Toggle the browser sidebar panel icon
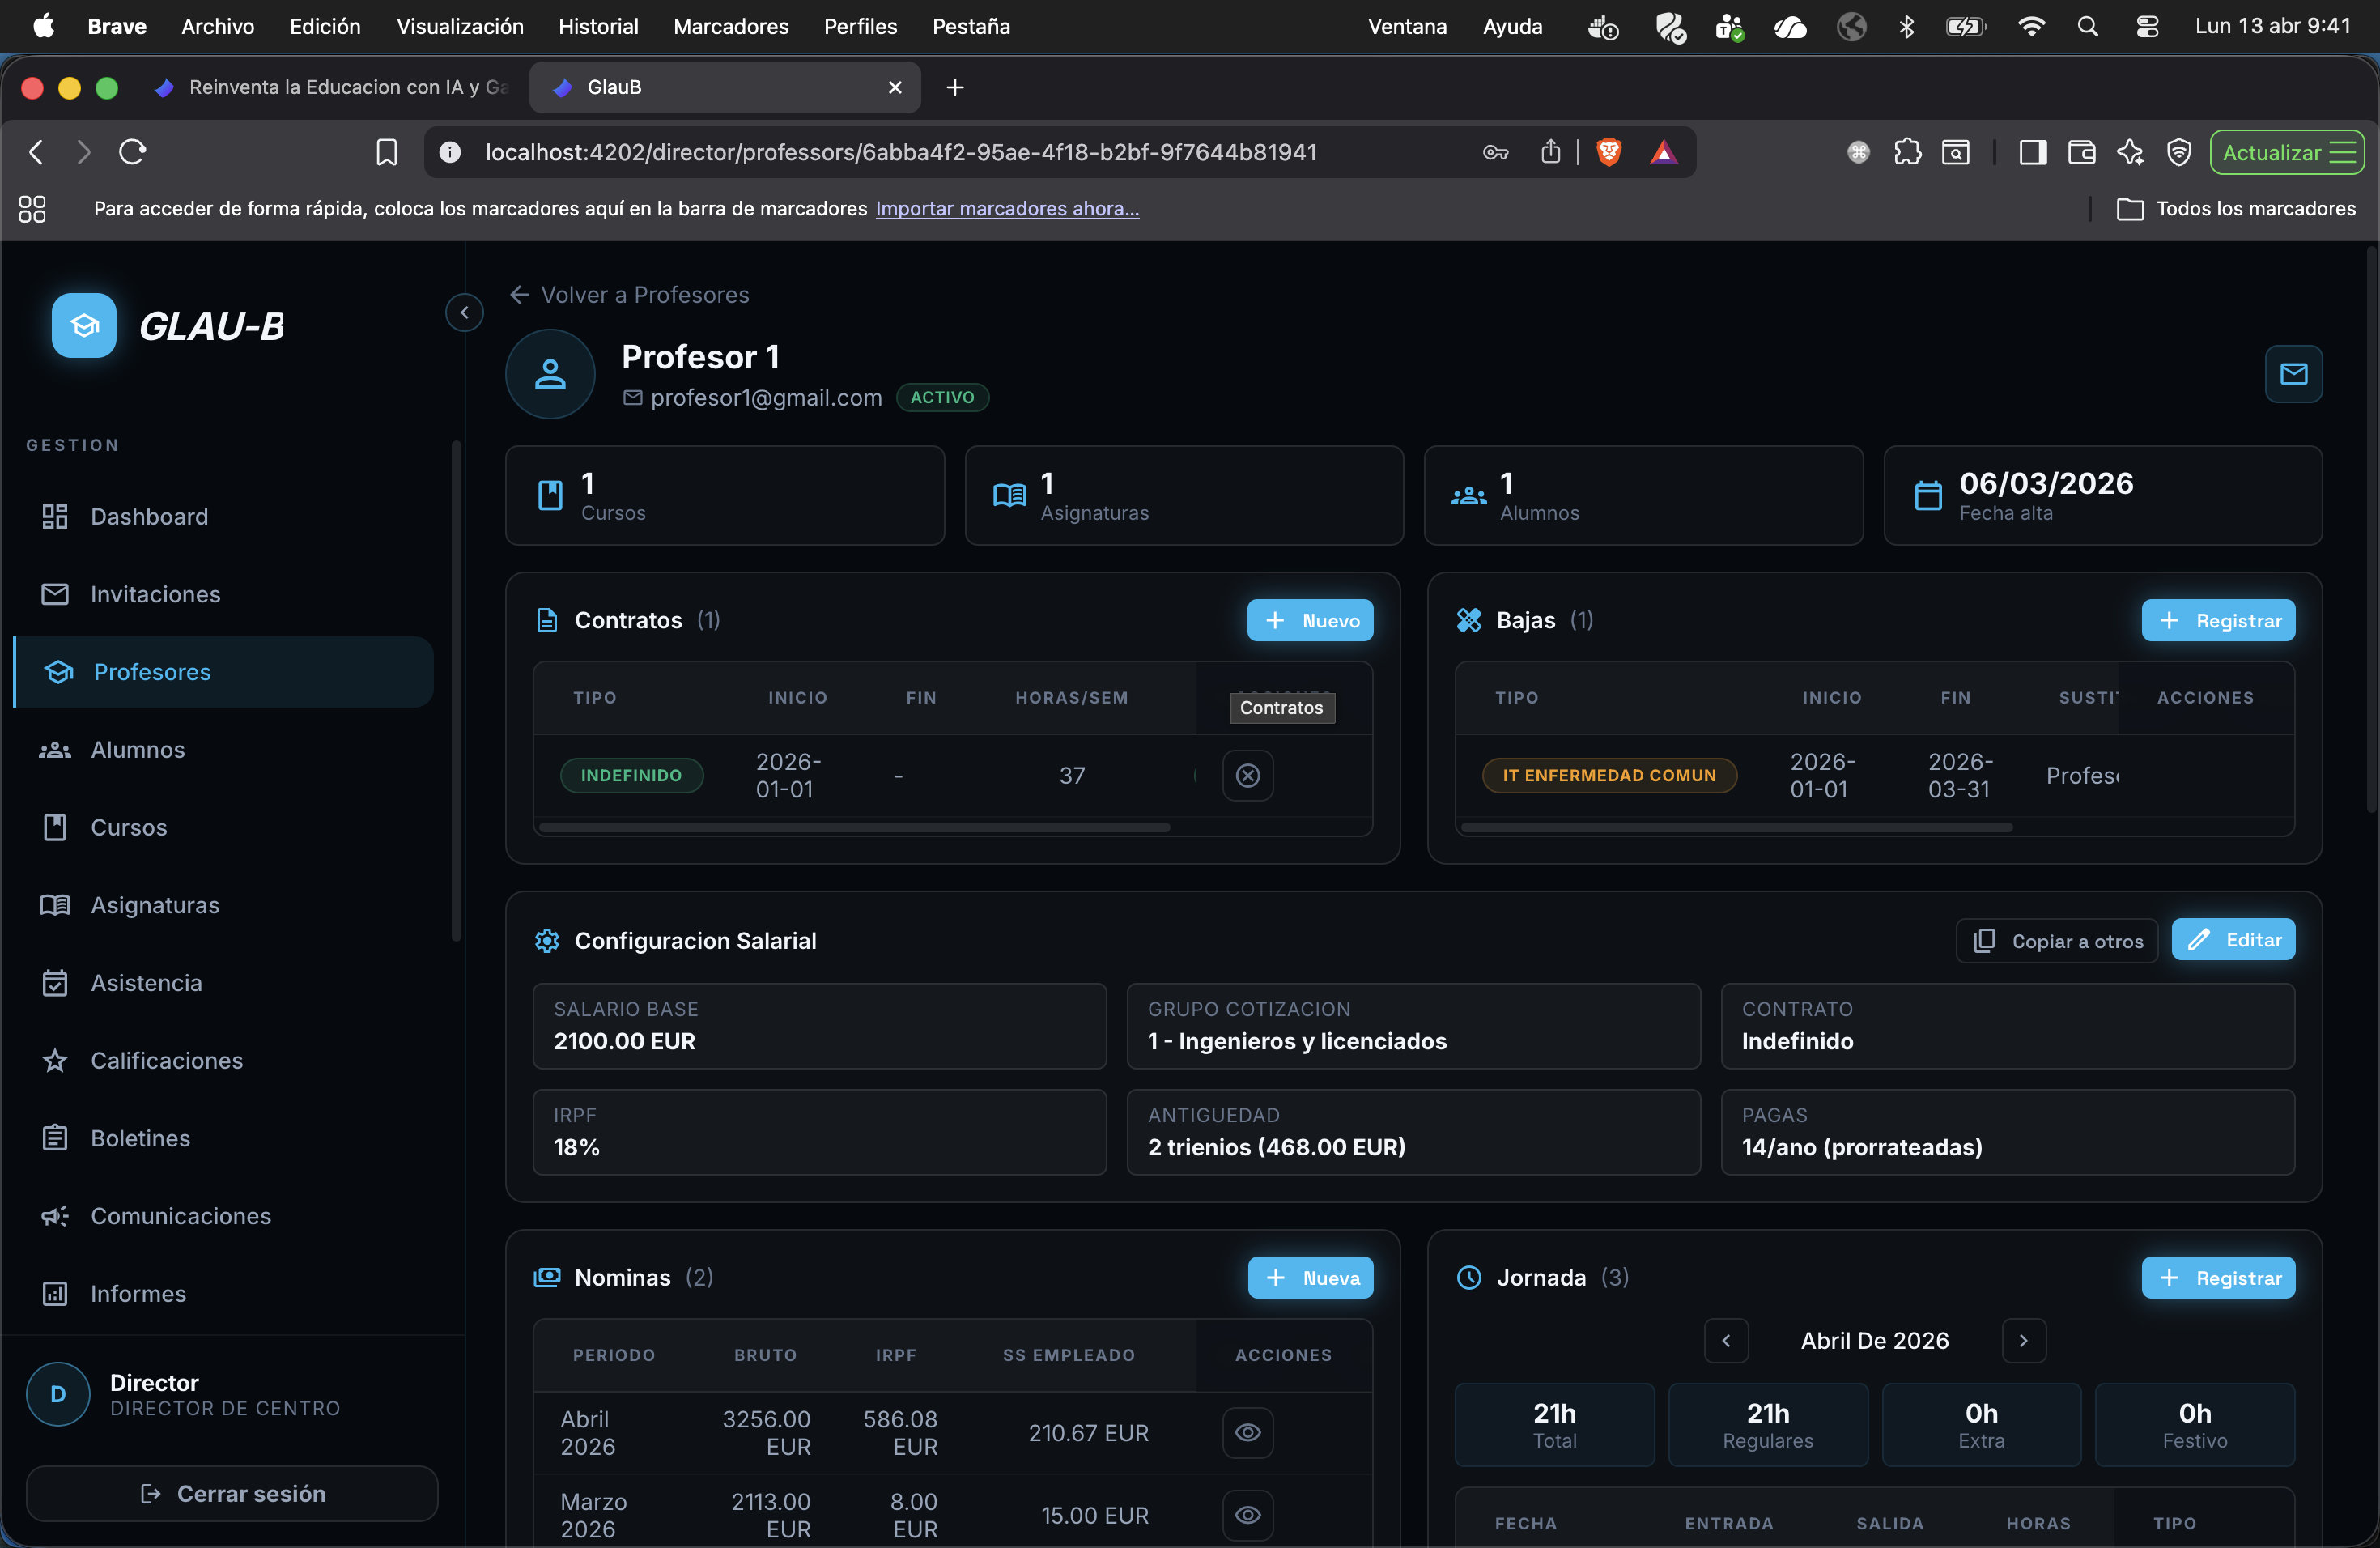 click(2032, 152)
